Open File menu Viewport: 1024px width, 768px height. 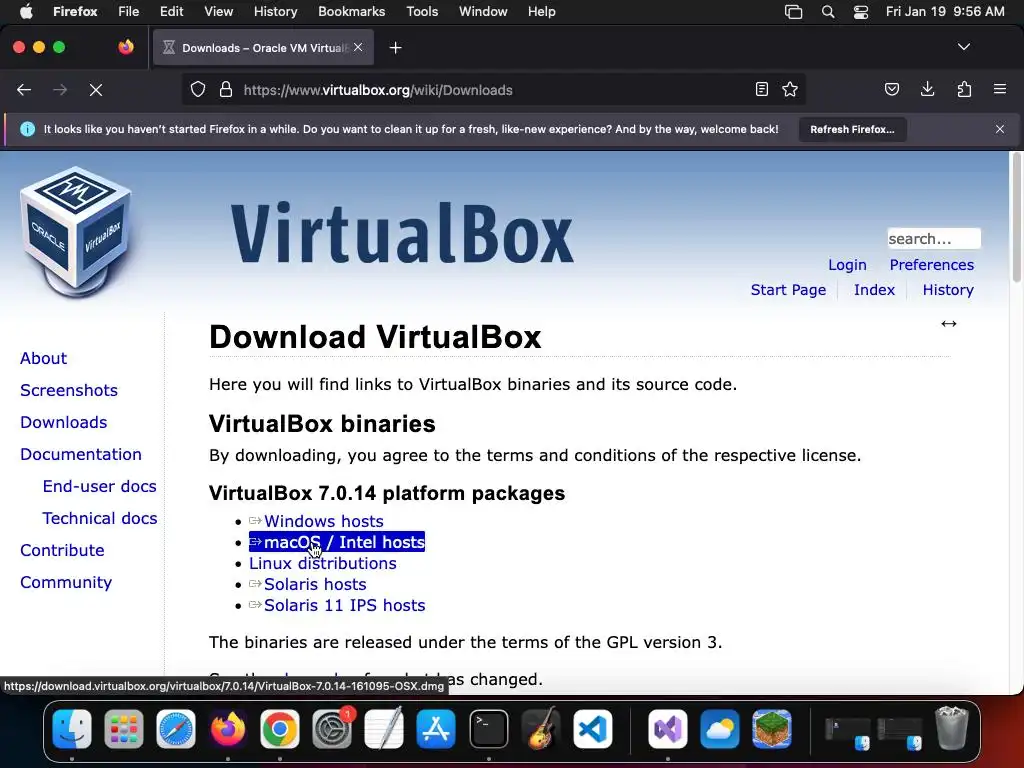pos(129,11)
